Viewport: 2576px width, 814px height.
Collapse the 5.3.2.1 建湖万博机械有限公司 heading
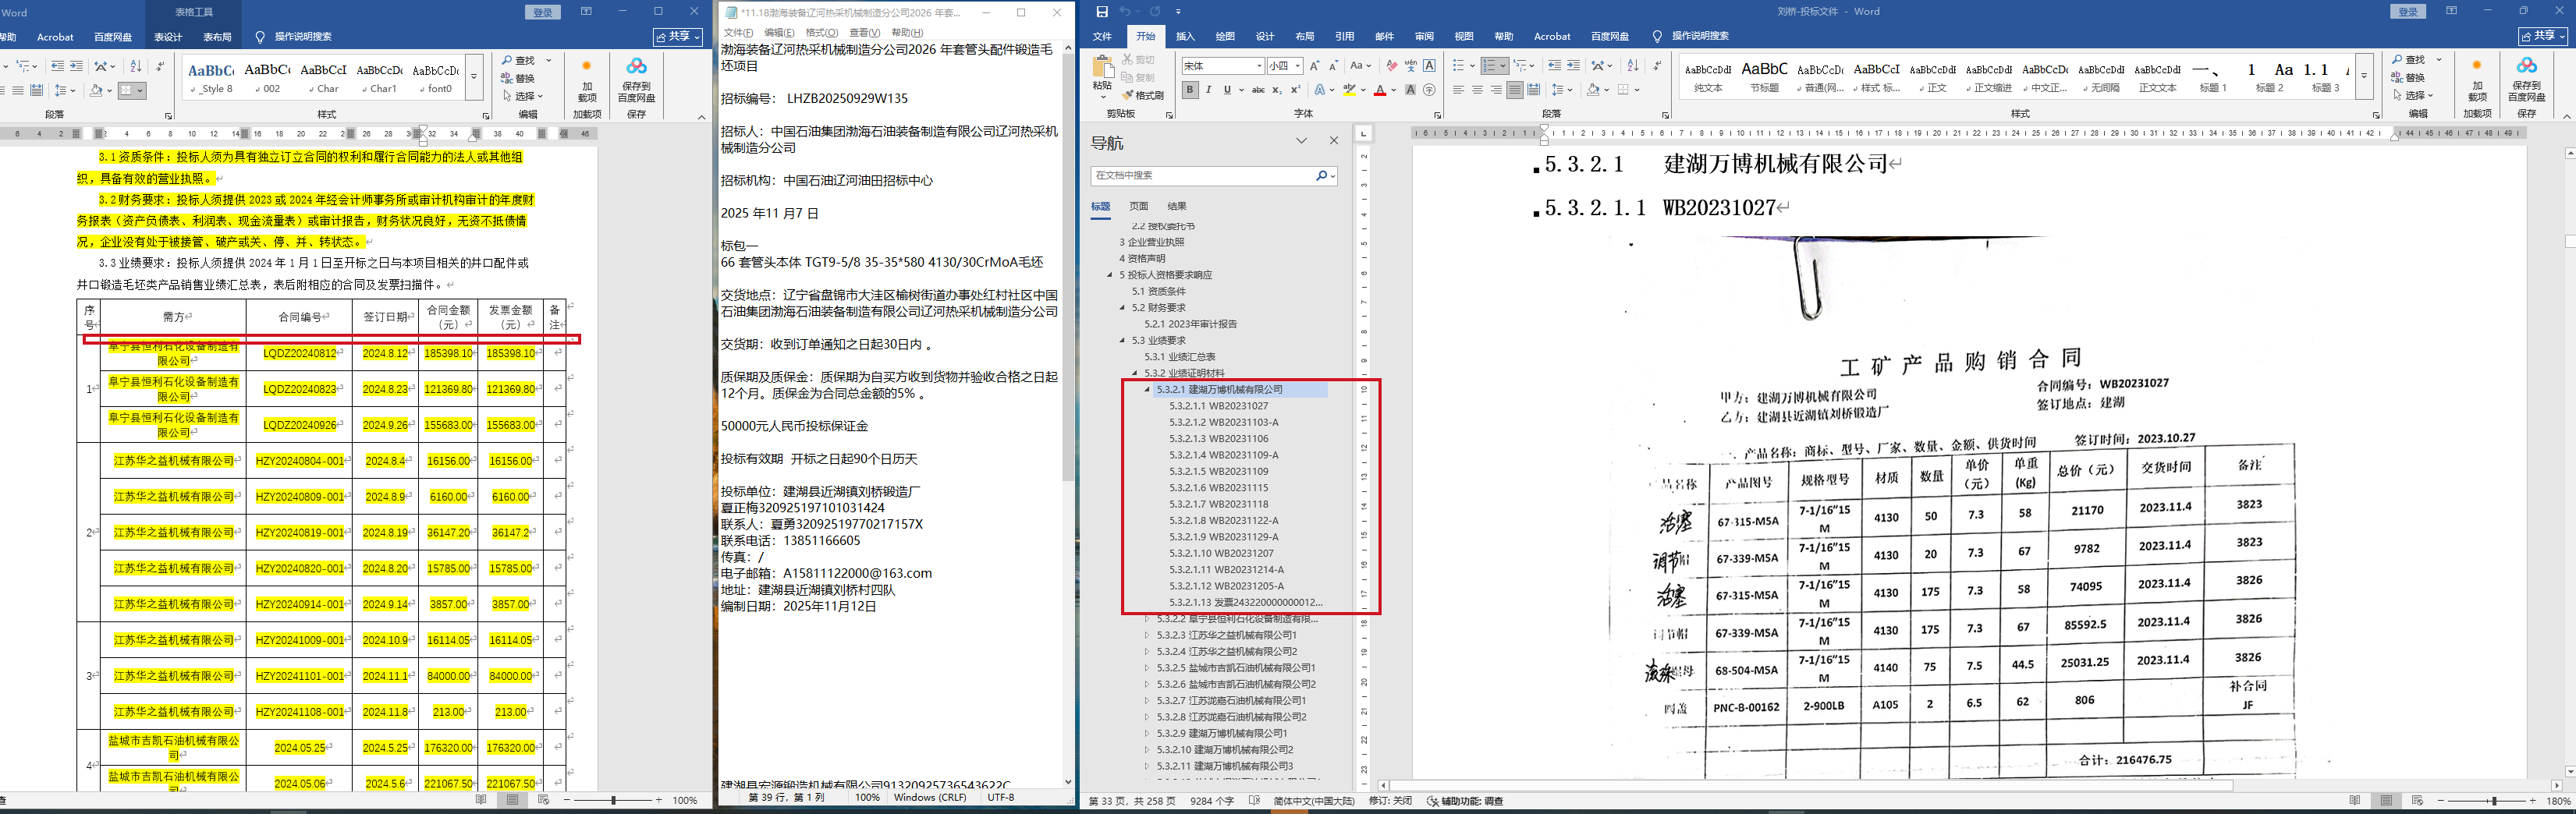[1147, 390]
